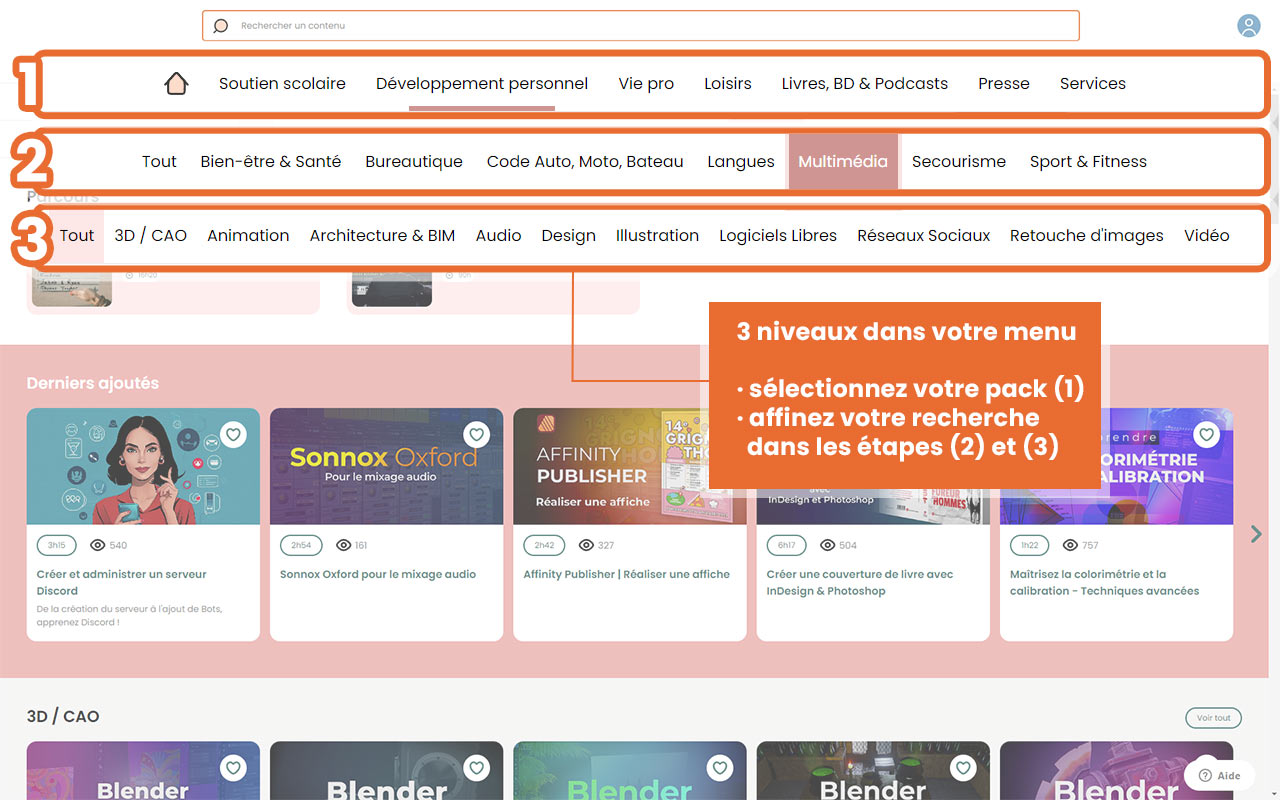The height and width of the screenshot is (800, 1280).
Task: Click the home icon in the navigation bar
Action: (x=177, y=83)
